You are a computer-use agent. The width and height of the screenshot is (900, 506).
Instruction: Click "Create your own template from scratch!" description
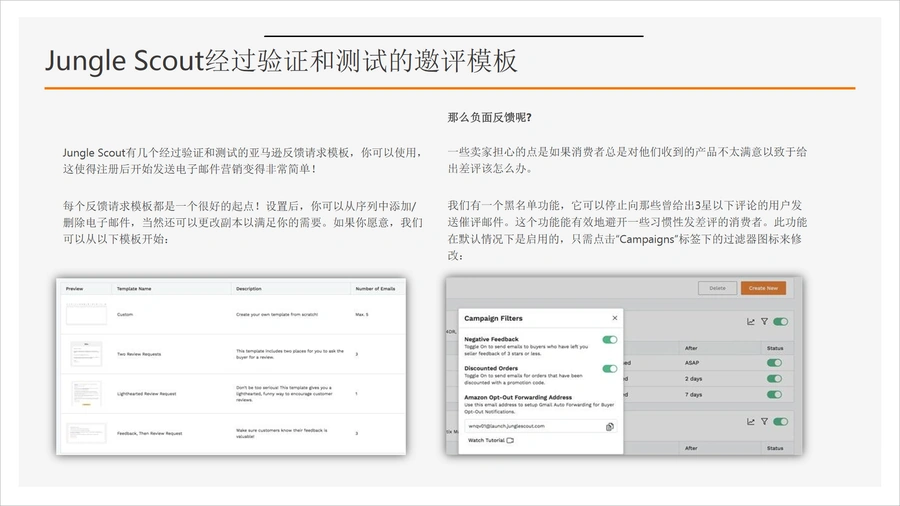point(277,314)
